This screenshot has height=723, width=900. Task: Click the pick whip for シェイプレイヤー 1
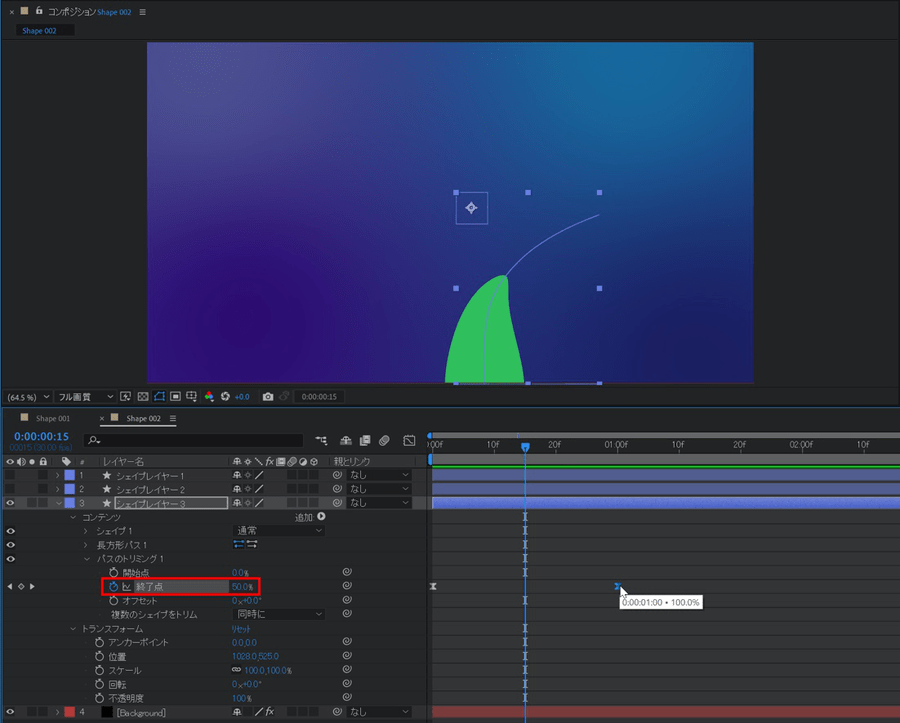coord(337,475)
